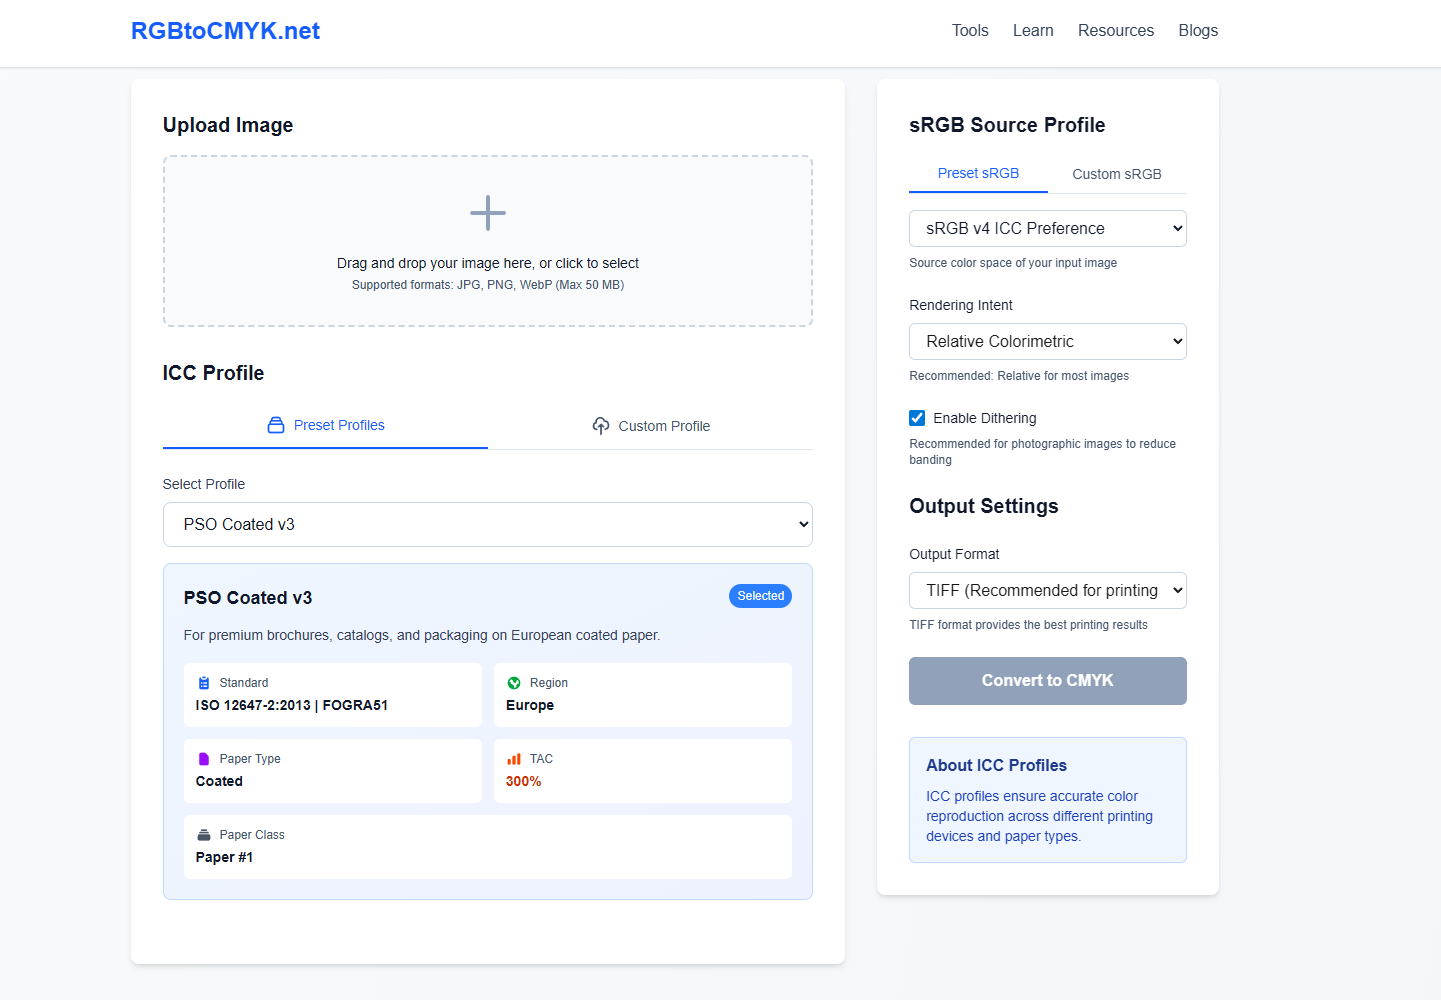Open the Rendering Intent dropdown
Viewport: 1441px width, 1000px height.
[x=1047, y=342]
